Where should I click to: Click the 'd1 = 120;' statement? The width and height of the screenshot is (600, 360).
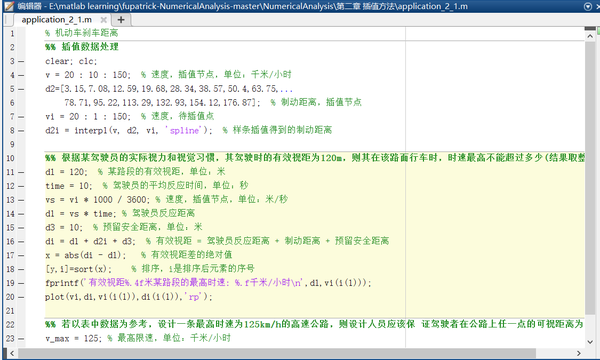66,172
